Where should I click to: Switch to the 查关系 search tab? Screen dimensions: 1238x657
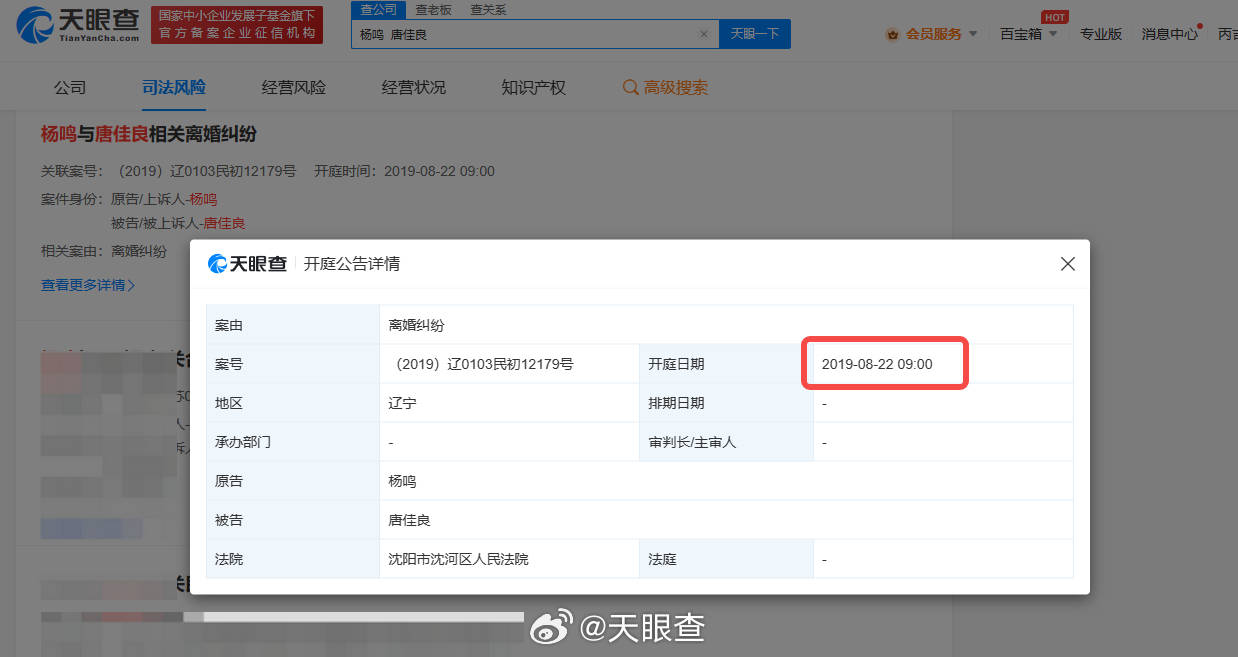[488, 9]
